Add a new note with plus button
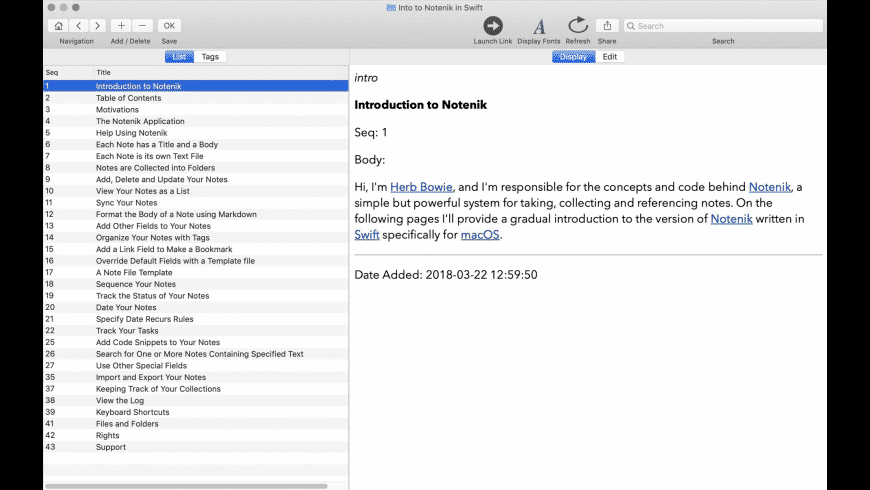Viewport: 870px width, 490px height. click(121, 26)
